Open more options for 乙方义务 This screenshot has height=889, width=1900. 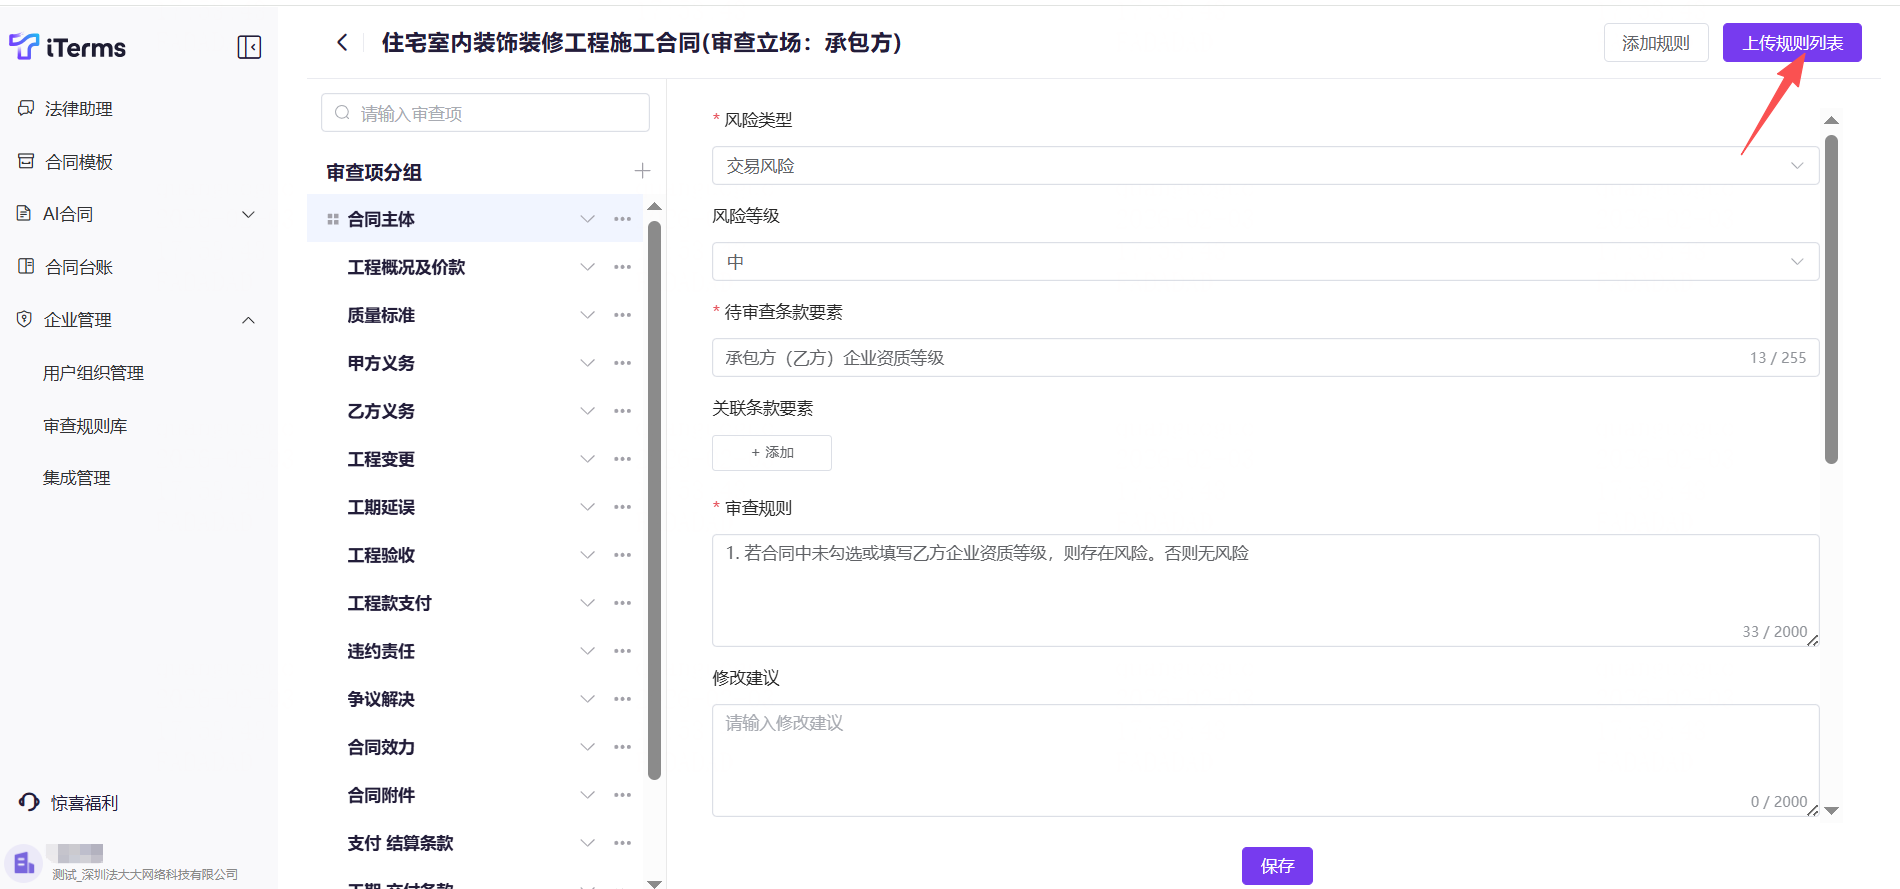pyautogui.click(x=622, y=411)
